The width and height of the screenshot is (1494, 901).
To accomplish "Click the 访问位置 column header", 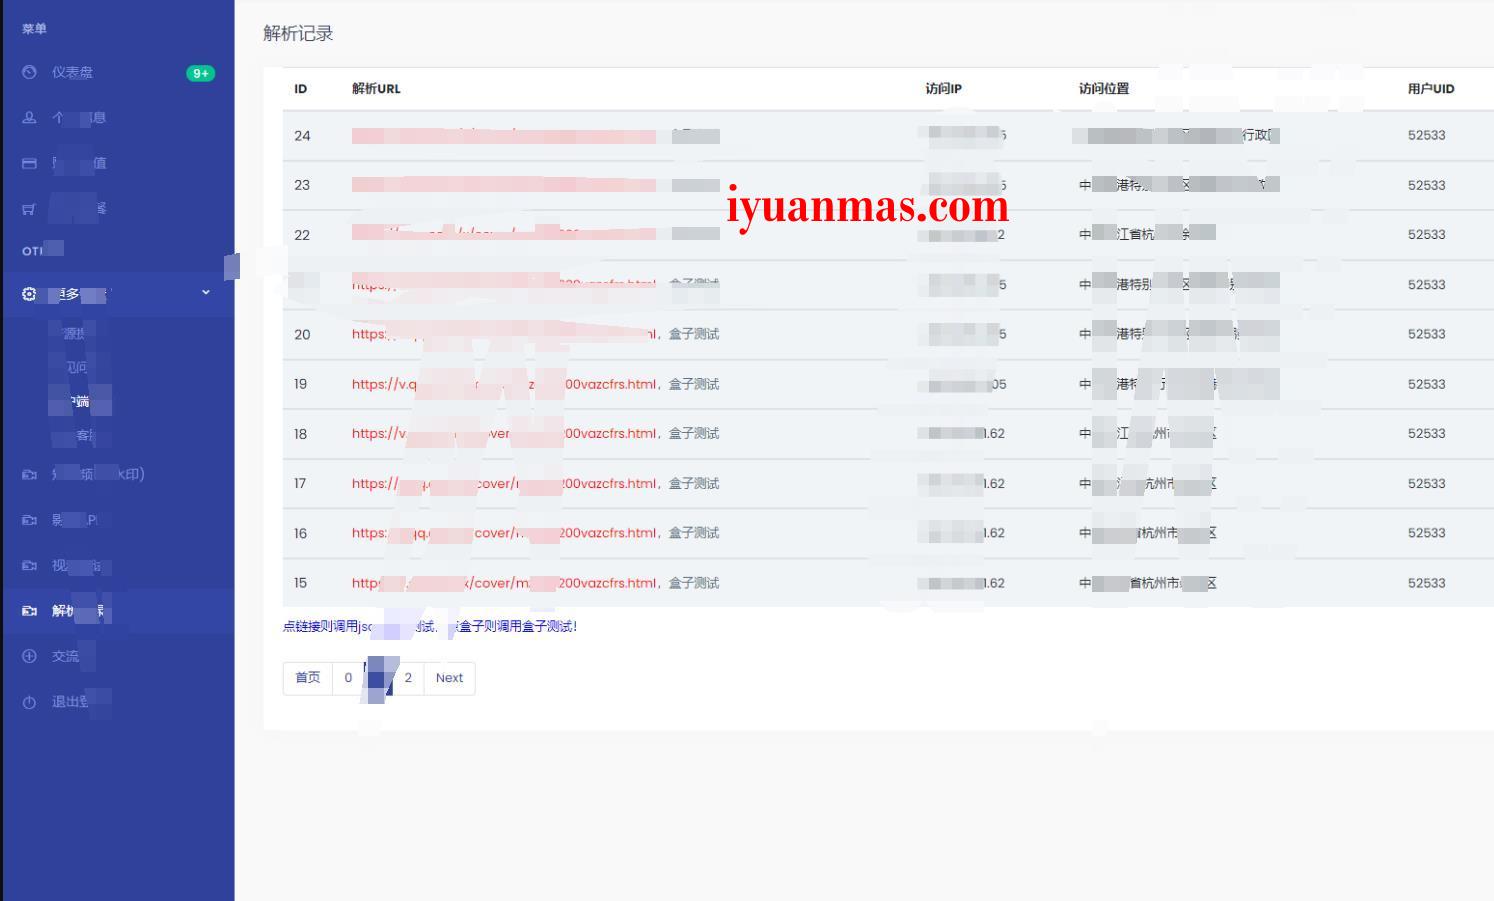I will pyautogui.click(x=1104, y=89).
